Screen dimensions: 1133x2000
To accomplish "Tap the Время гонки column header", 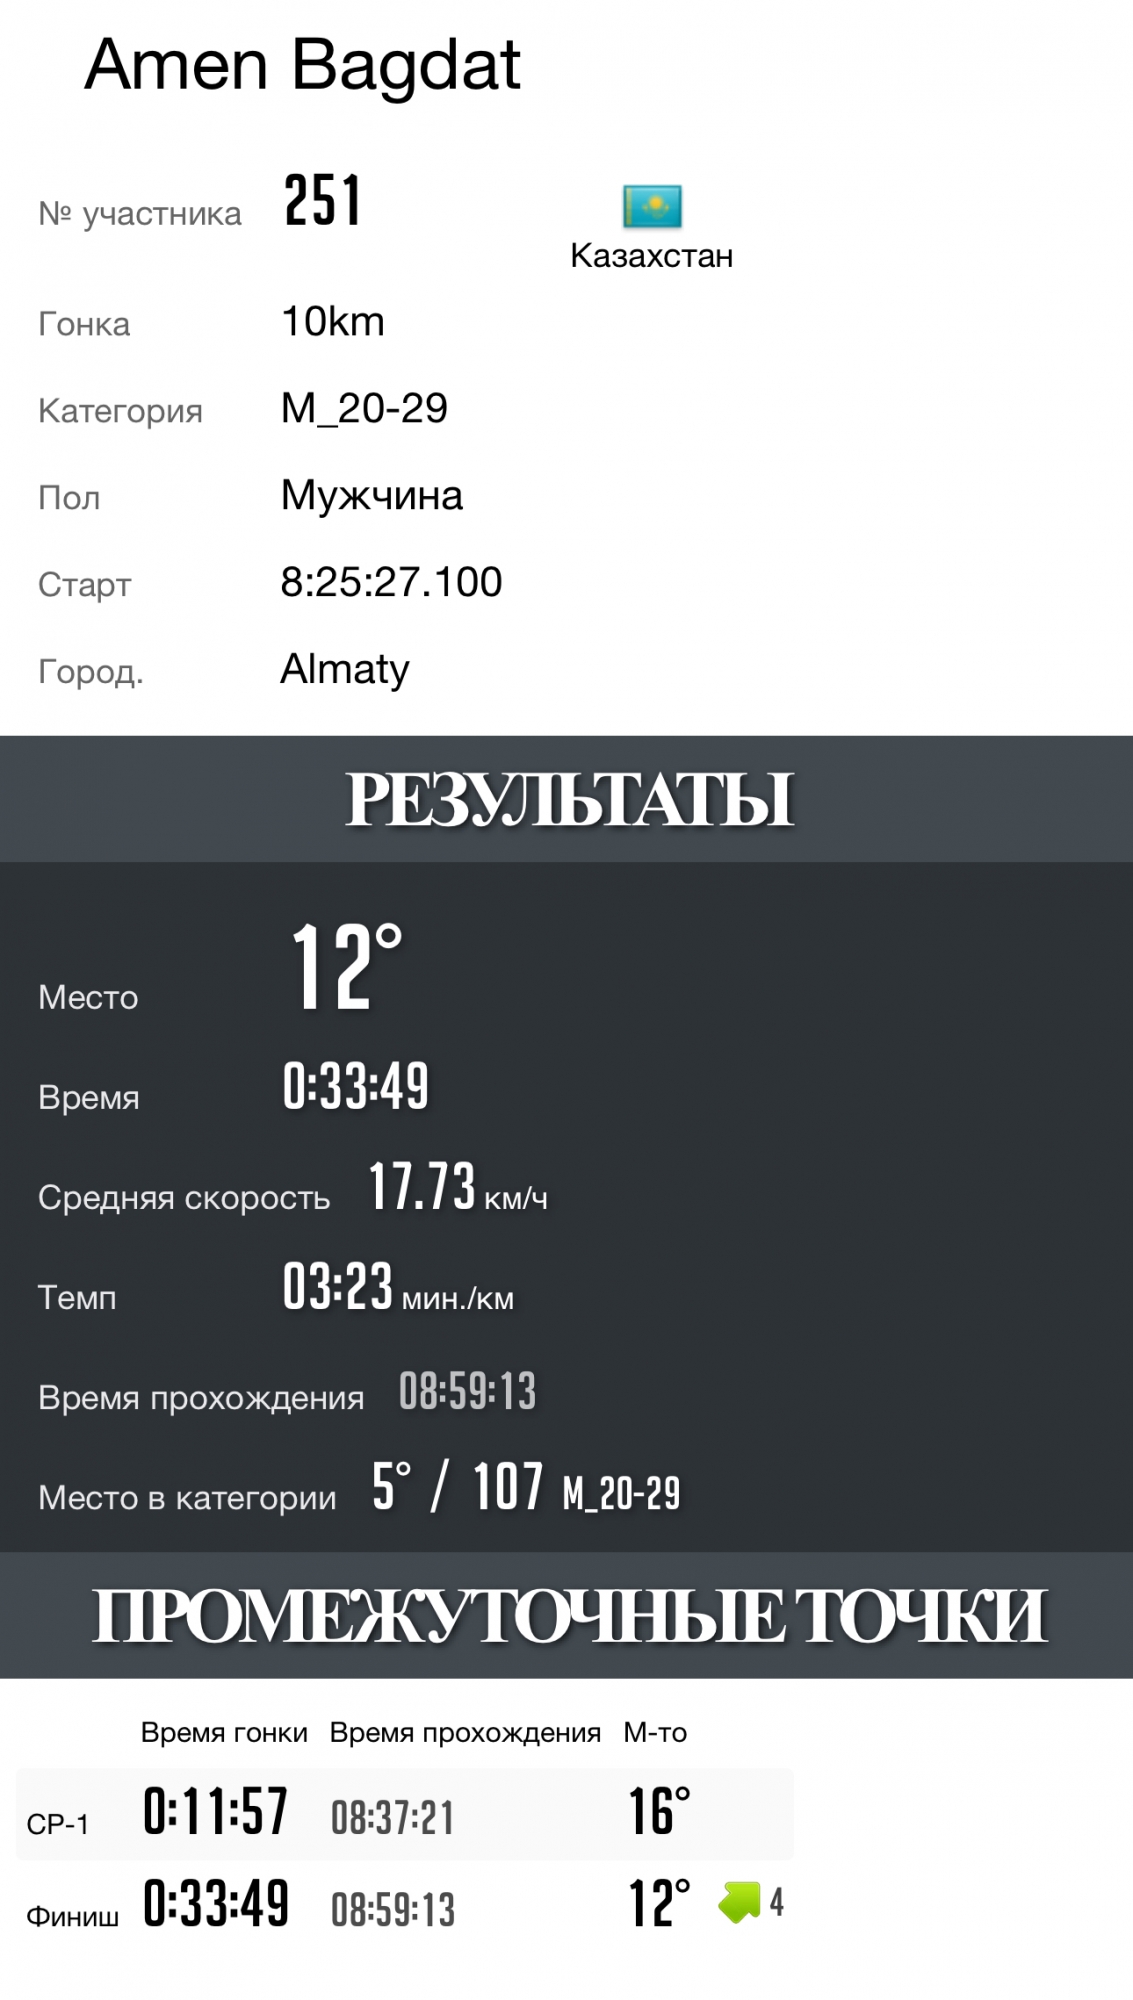I will click(224, 1733).
